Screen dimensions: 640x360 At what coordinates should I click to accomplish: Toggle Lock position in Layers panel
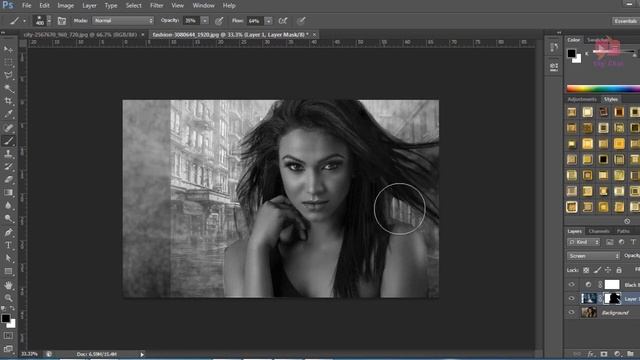pyautogui.click(x=608, y=270)
